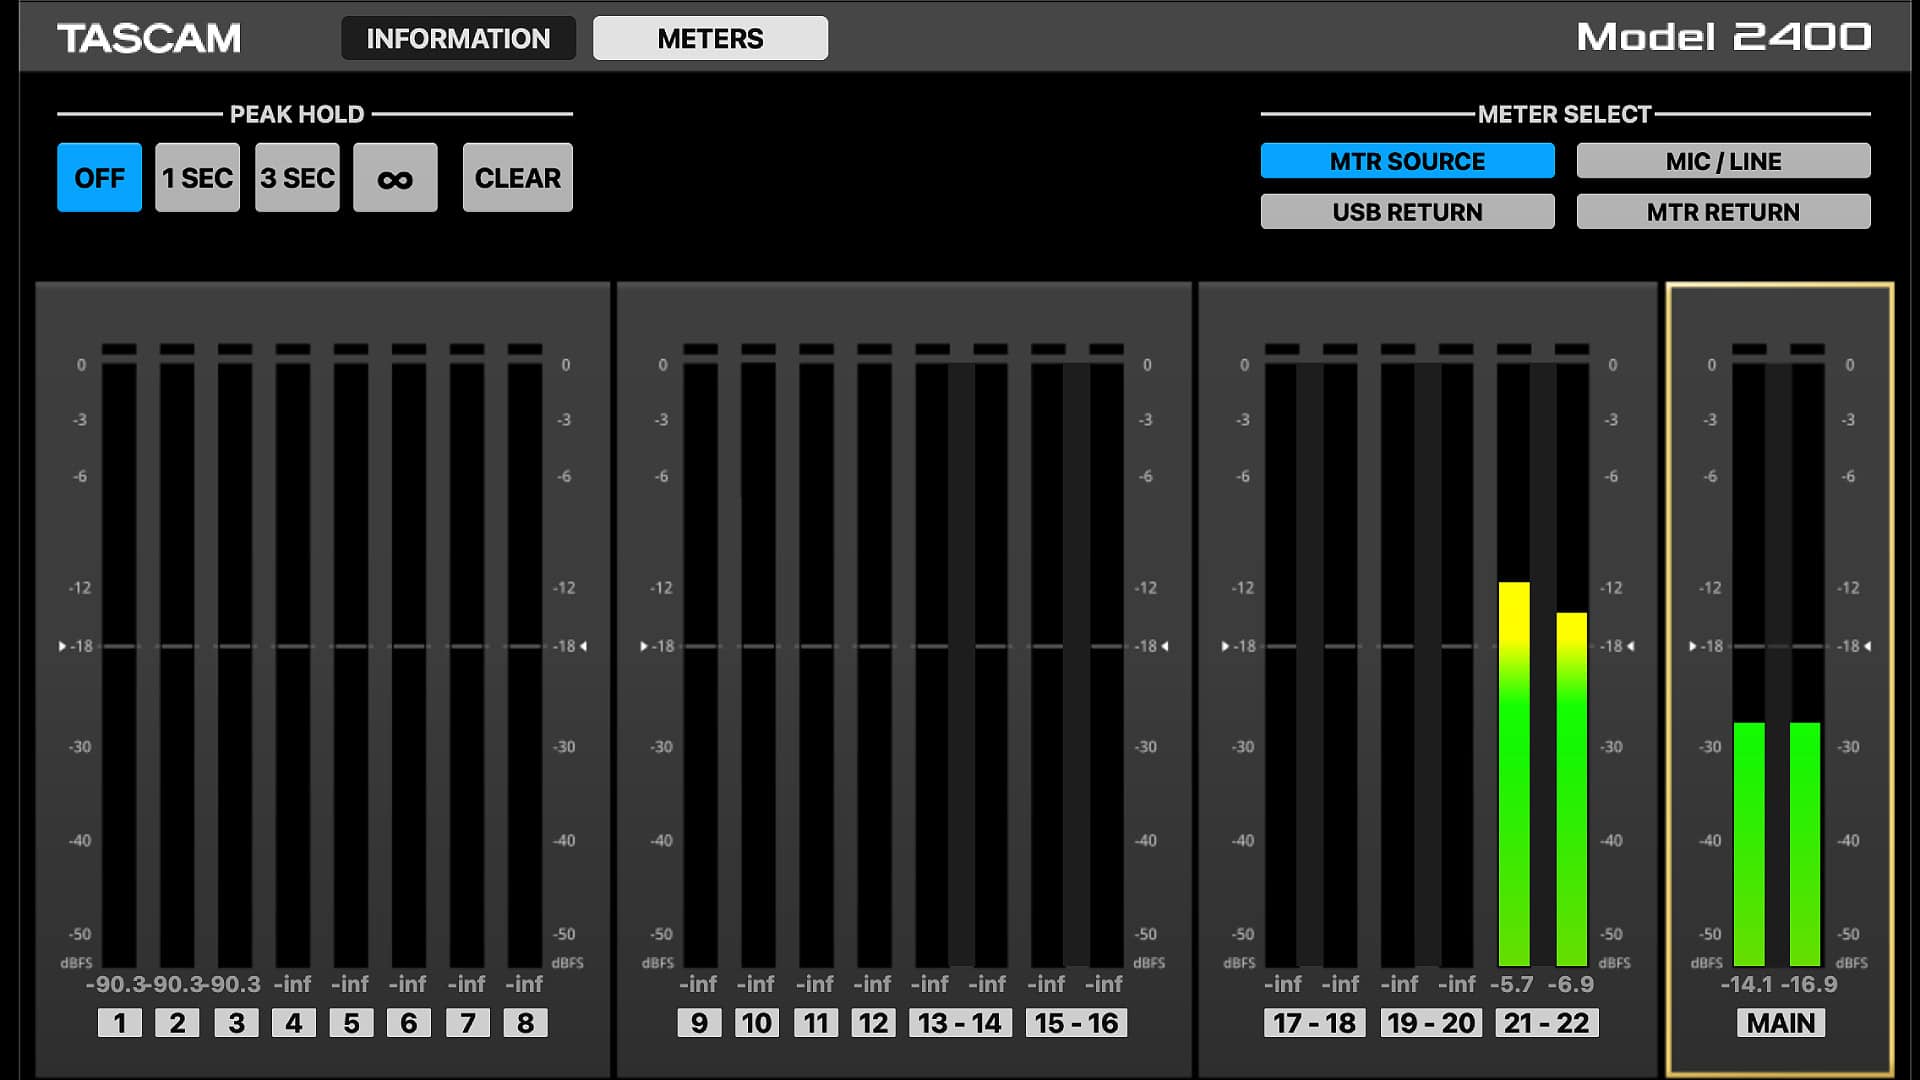Click the TASCAM logo
Viewport: 1920px width, 1080px height.
click(x=149, y=38)
